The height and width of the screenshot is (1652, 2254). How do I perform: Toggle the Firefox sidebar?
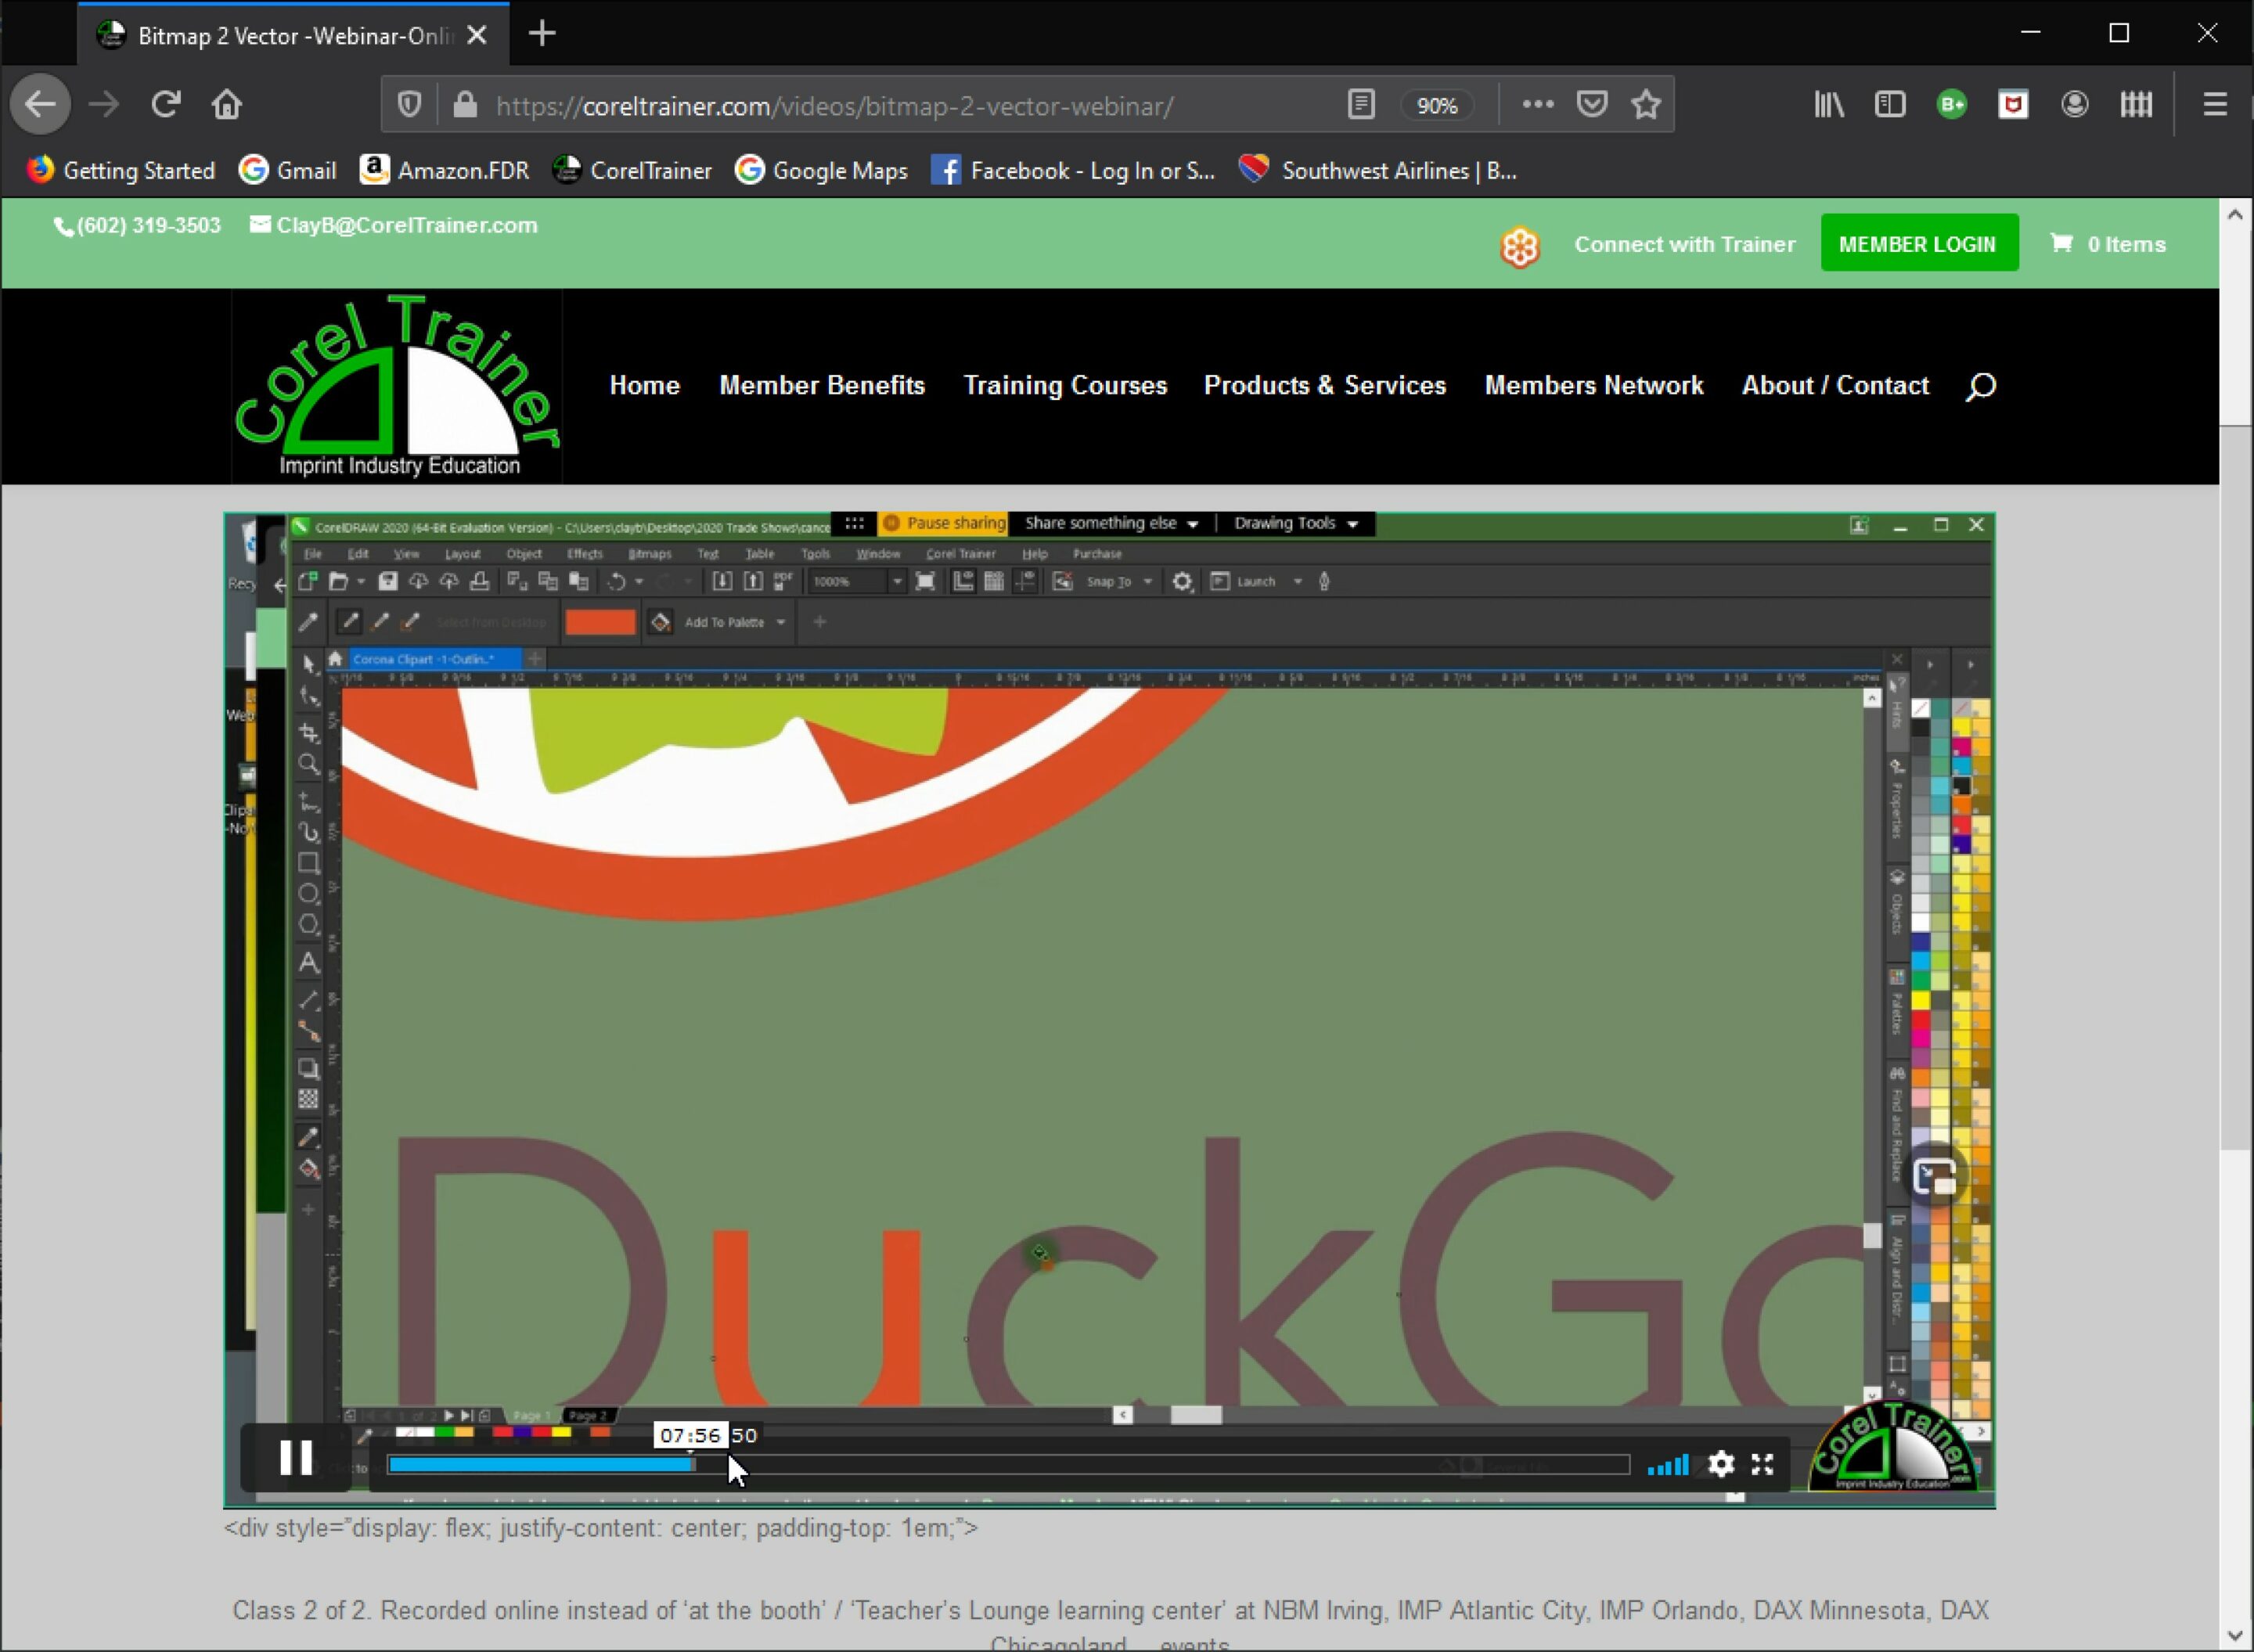(1890, 104)
